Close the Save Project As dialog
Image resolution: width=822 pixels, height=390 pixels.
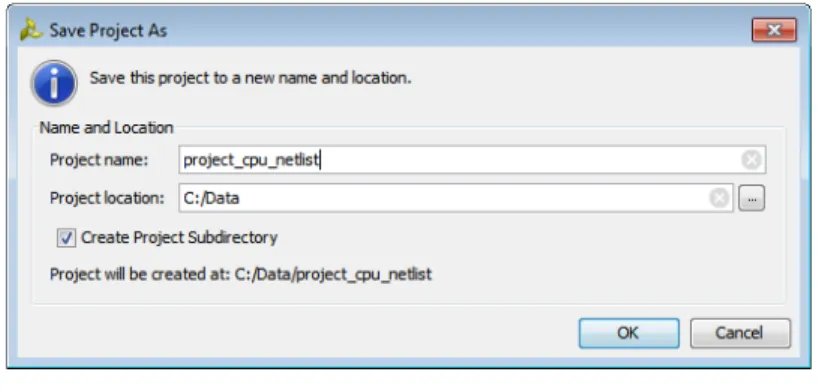(774, 30)
